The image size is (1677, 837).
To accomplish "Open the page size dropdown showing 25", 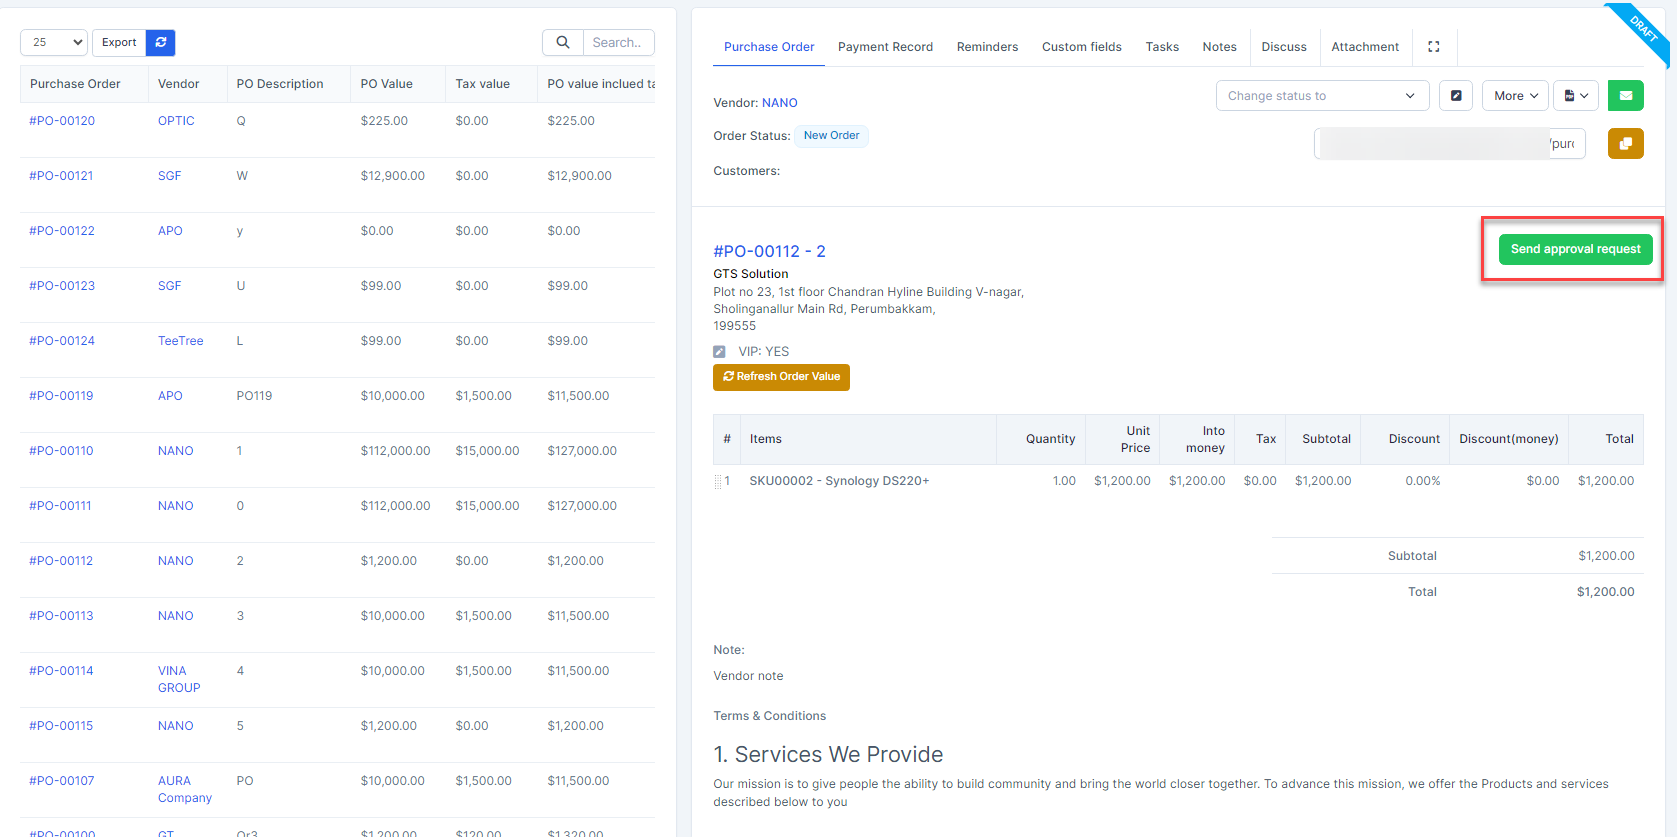I will (x=54, y=43).
